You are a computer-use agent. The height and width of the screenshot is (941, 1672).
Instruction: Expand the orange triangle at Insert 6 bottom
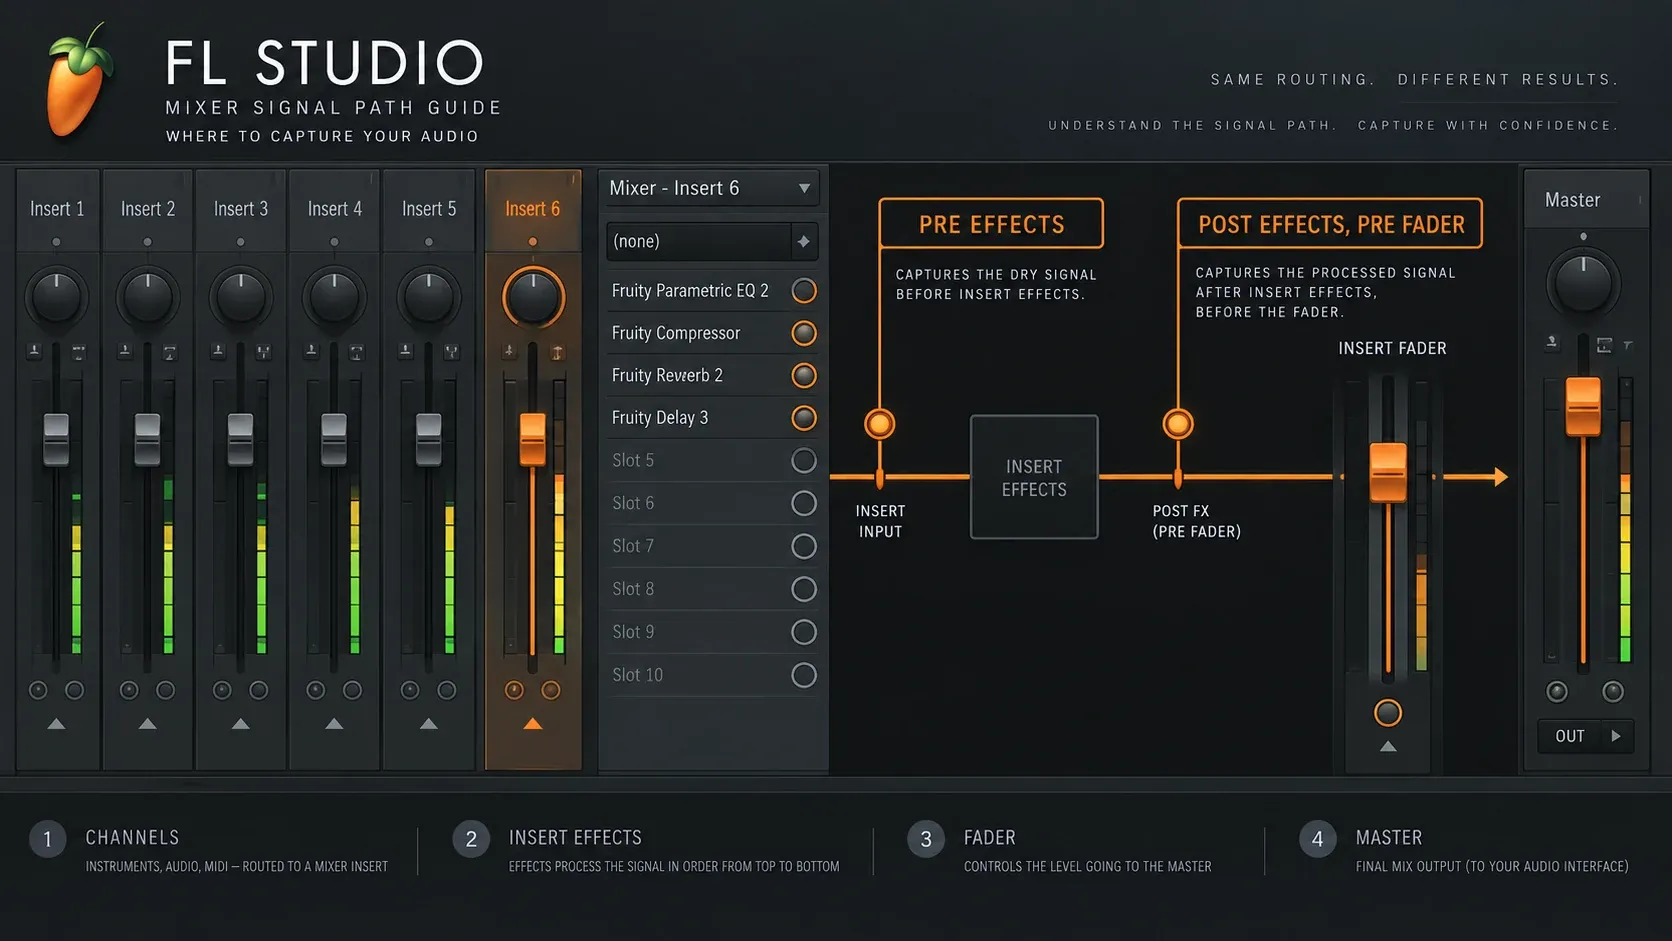533,724
